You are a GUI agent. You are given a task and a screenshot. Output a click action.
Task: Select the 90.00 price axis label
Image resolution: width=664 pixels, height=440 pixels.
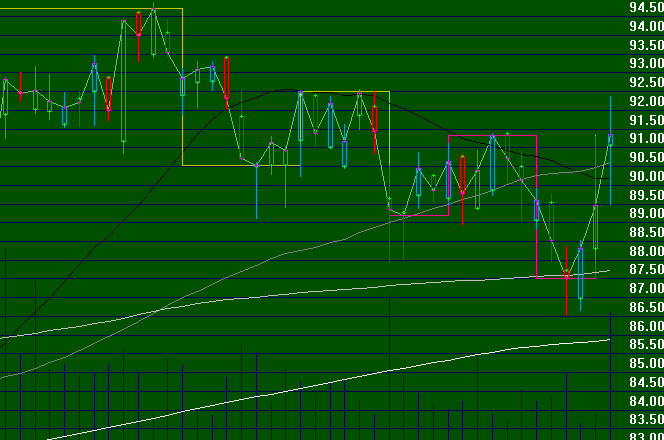[x=647, y=176]
